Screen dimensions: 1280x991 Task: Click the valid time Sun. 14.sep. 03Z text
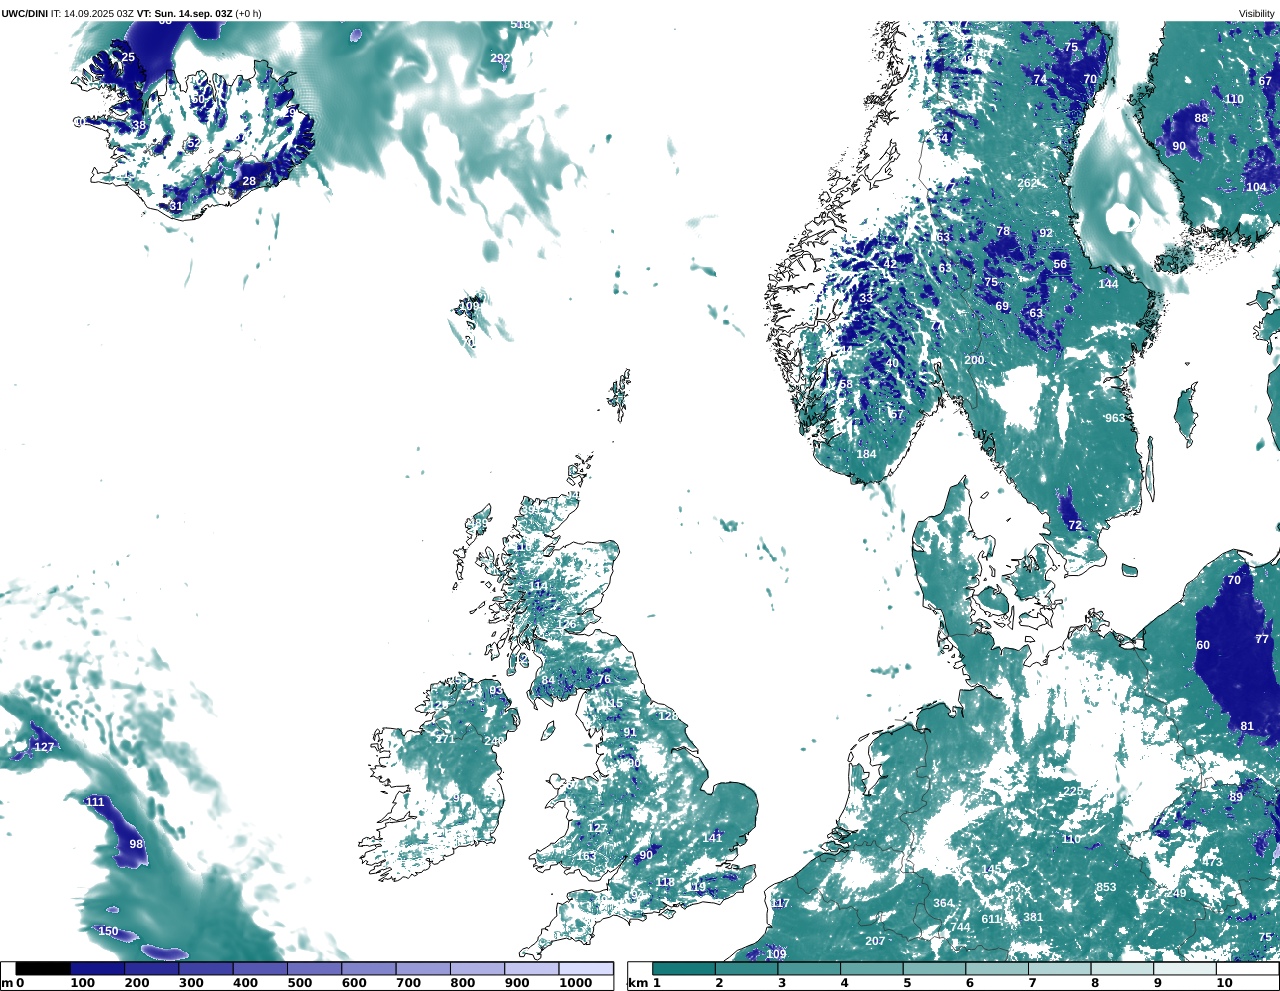193,13
